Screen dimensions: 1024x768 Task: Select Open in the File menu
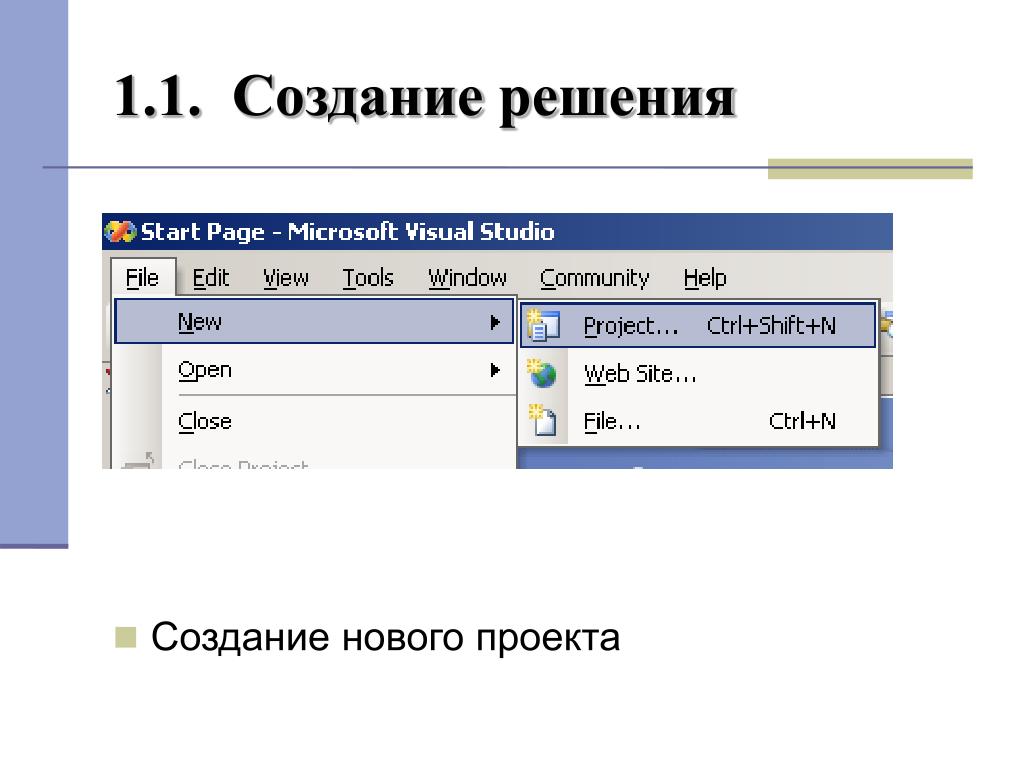(x=314, y=370)
